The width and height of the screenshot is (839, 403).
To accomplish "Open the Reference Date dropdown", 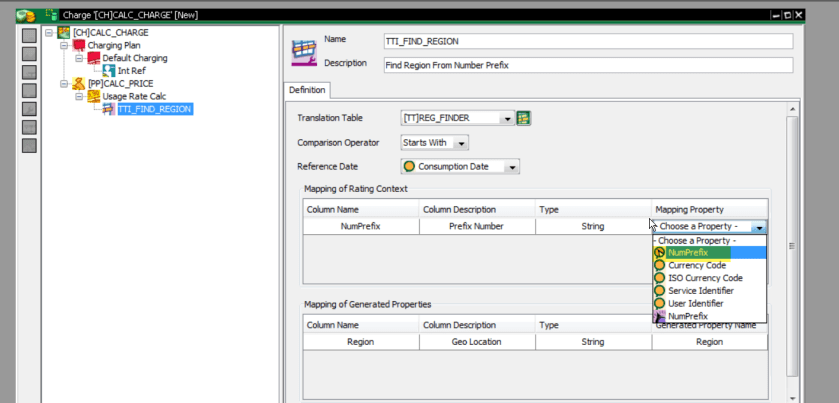I will pos(513,167).
